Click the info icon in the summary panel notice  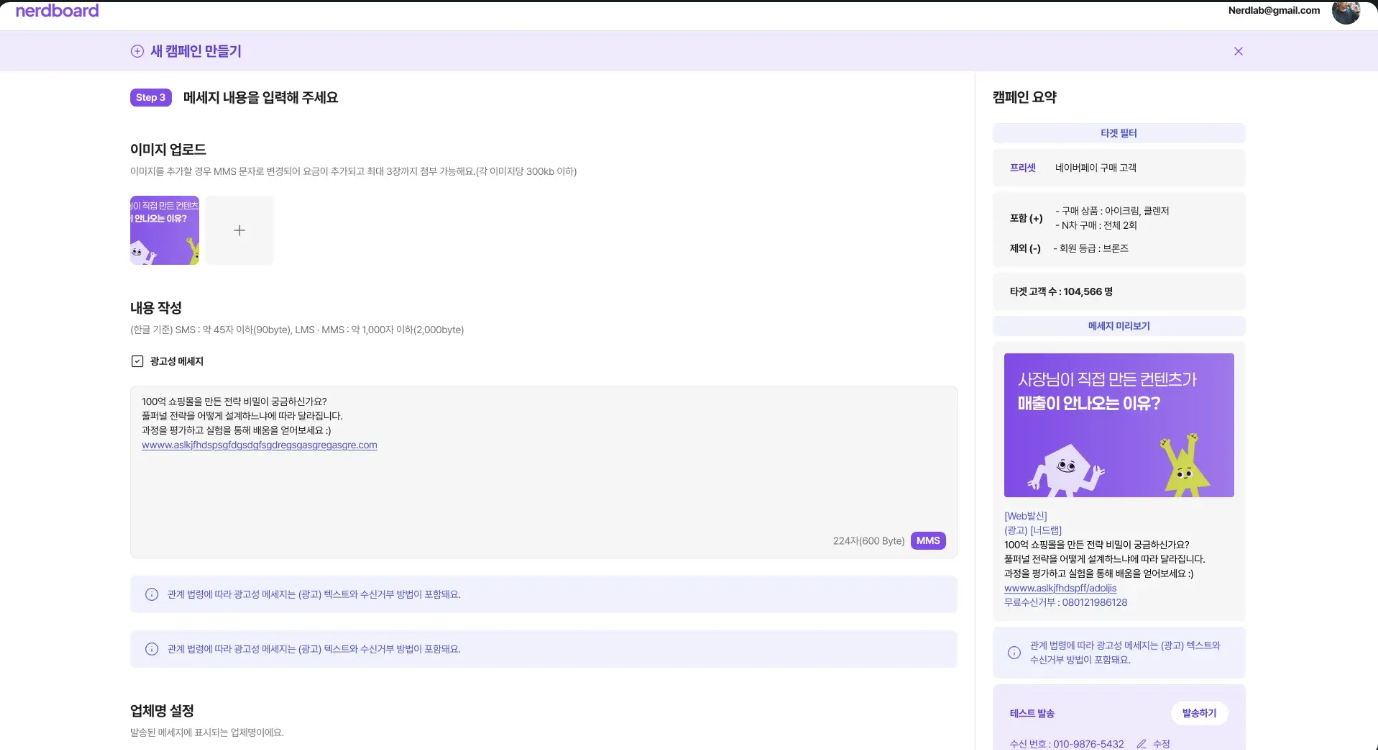[x=1014, y=653]
